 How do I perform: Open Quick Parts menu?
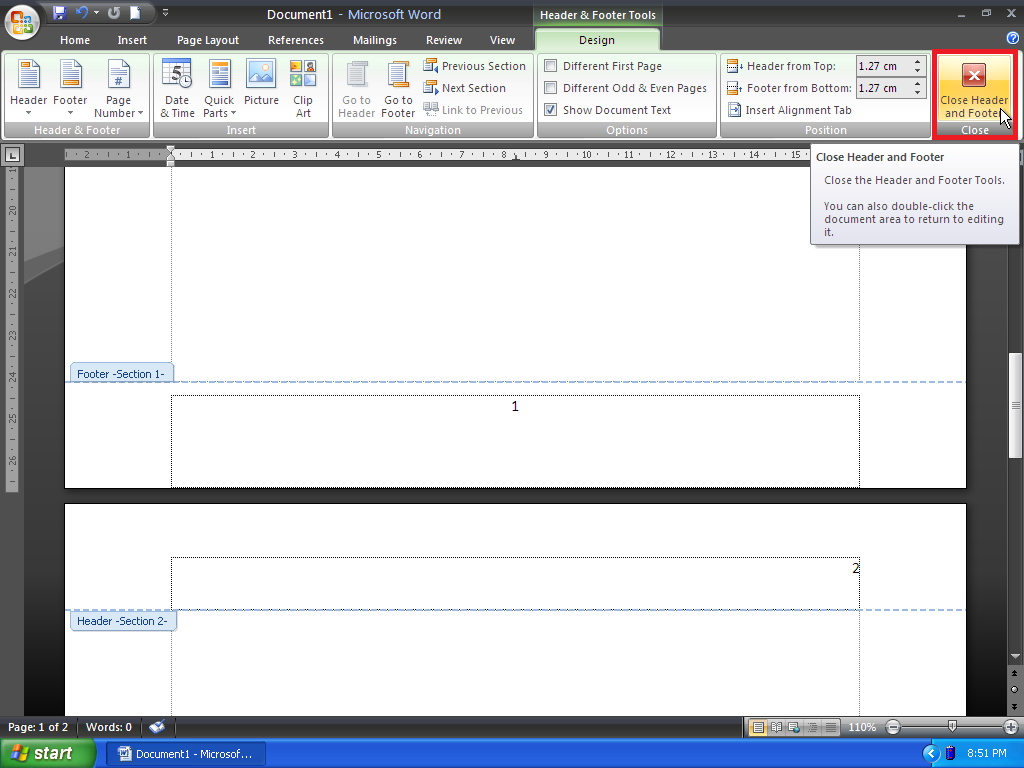click(x=219, y=88)
